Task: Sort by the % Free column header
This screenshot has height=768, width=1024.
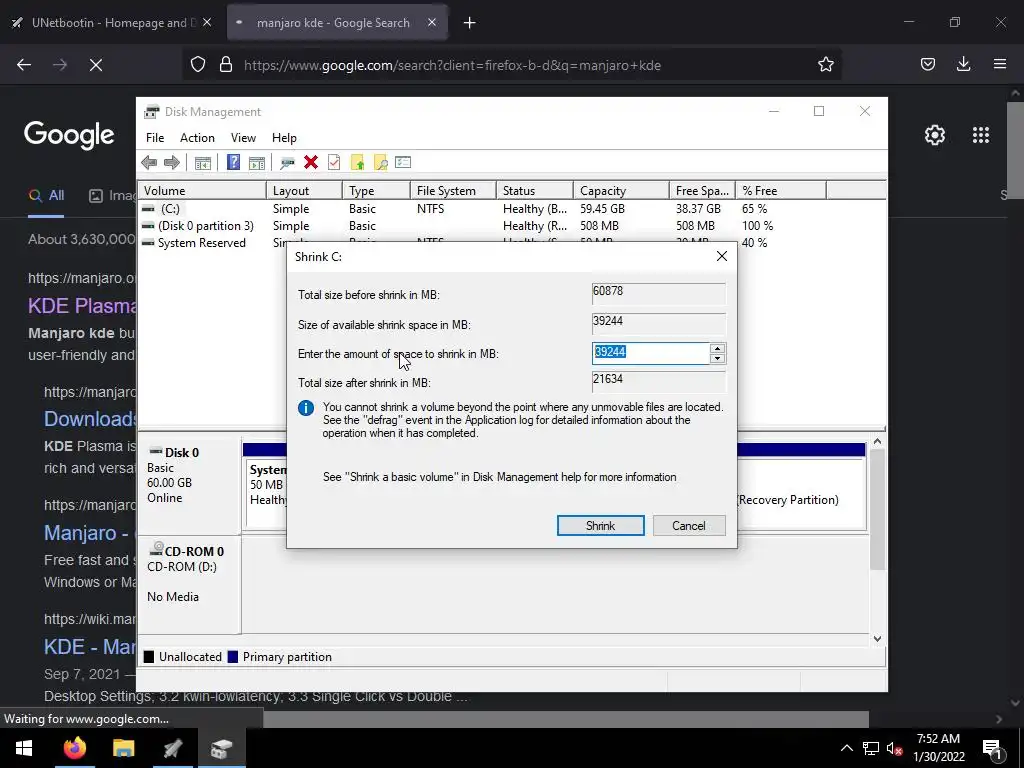Action: (x=780, y=191)
